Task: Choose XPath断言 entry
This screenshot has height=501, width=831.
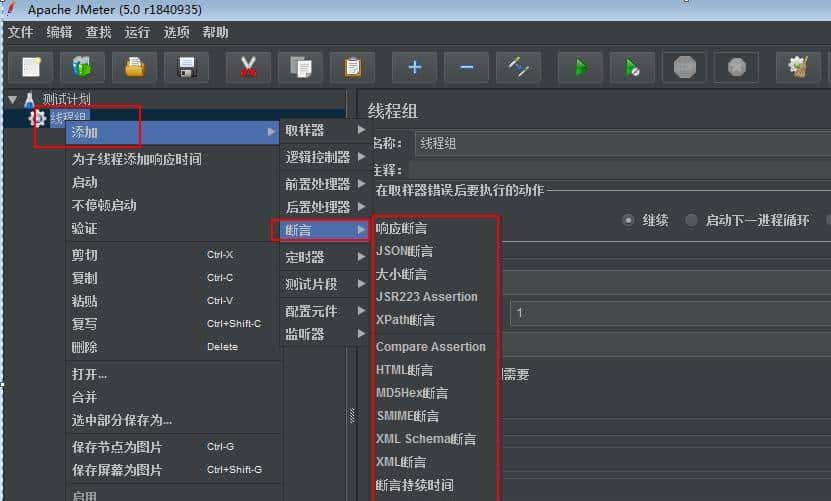Action: (405, 320)
